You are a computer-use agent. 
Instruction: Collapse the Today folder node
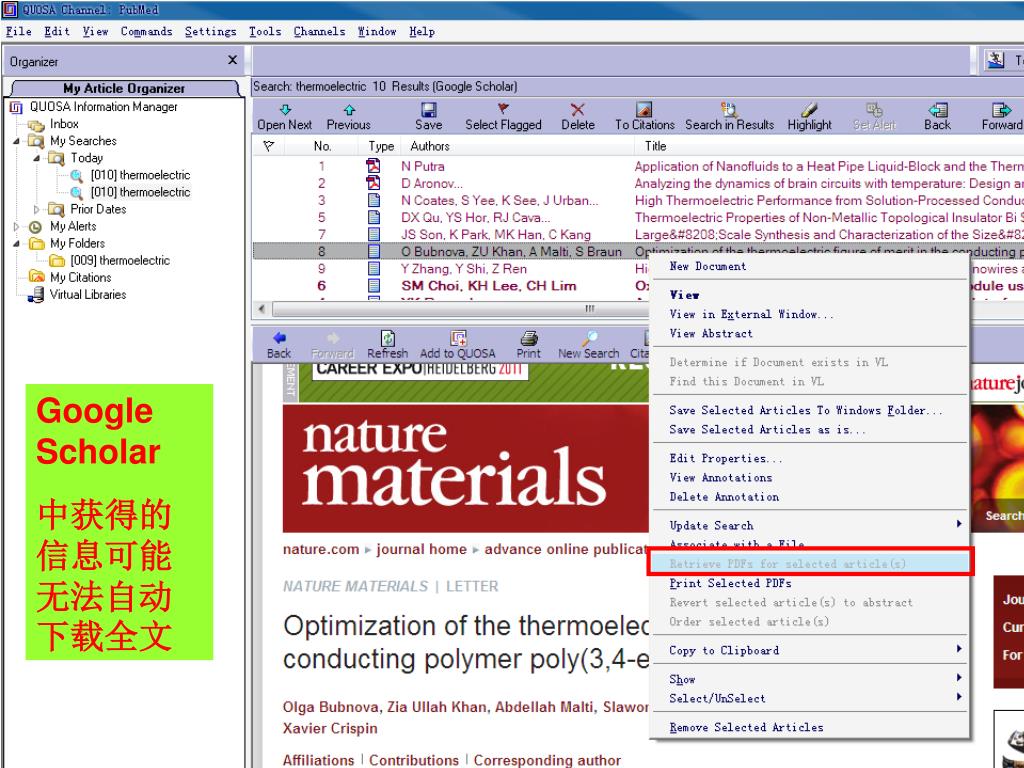37,158
